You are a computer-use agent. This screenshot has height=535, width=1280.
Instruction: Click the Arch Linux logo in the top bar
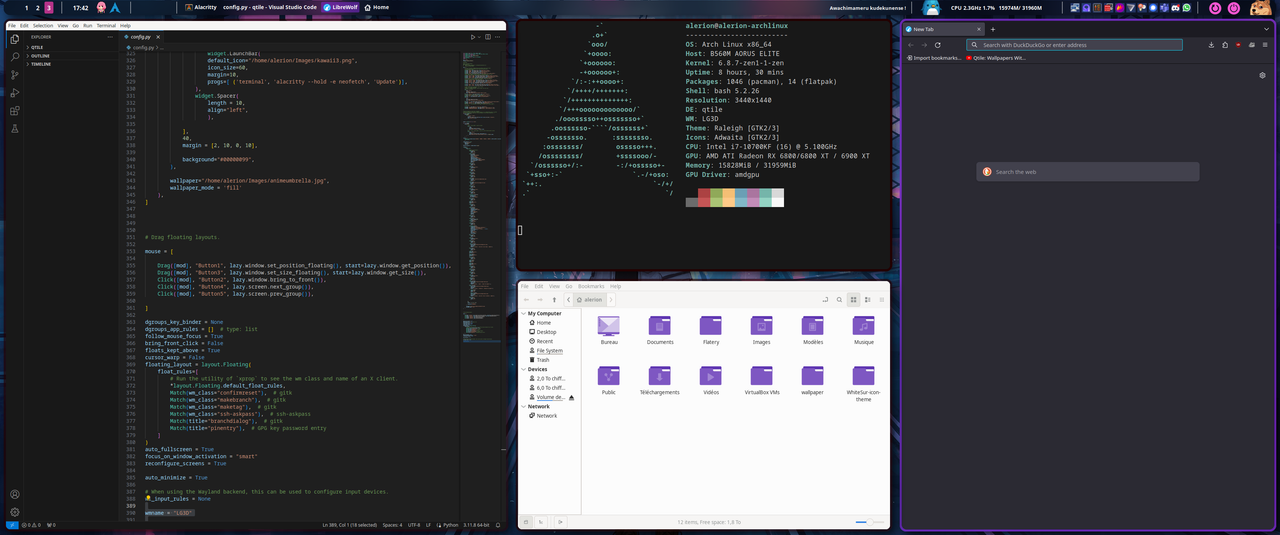click(x=116, y=7)
